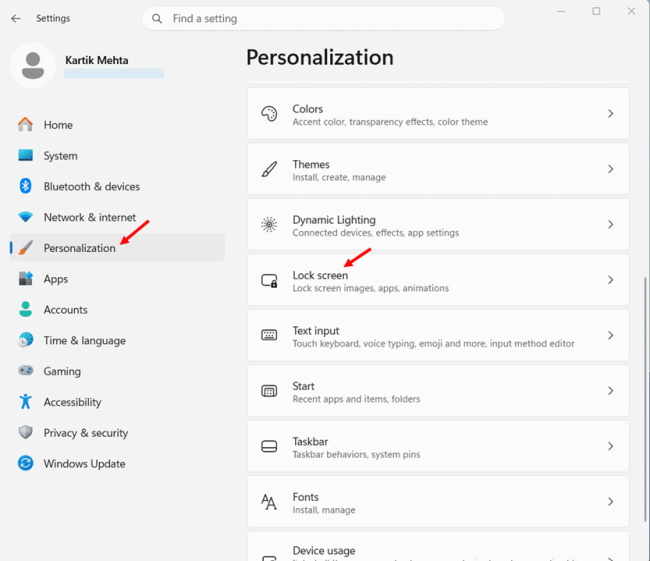Viewport: 650px width, 561px height.
Task: Open the Text input settings card
Action: click(438, 335)
